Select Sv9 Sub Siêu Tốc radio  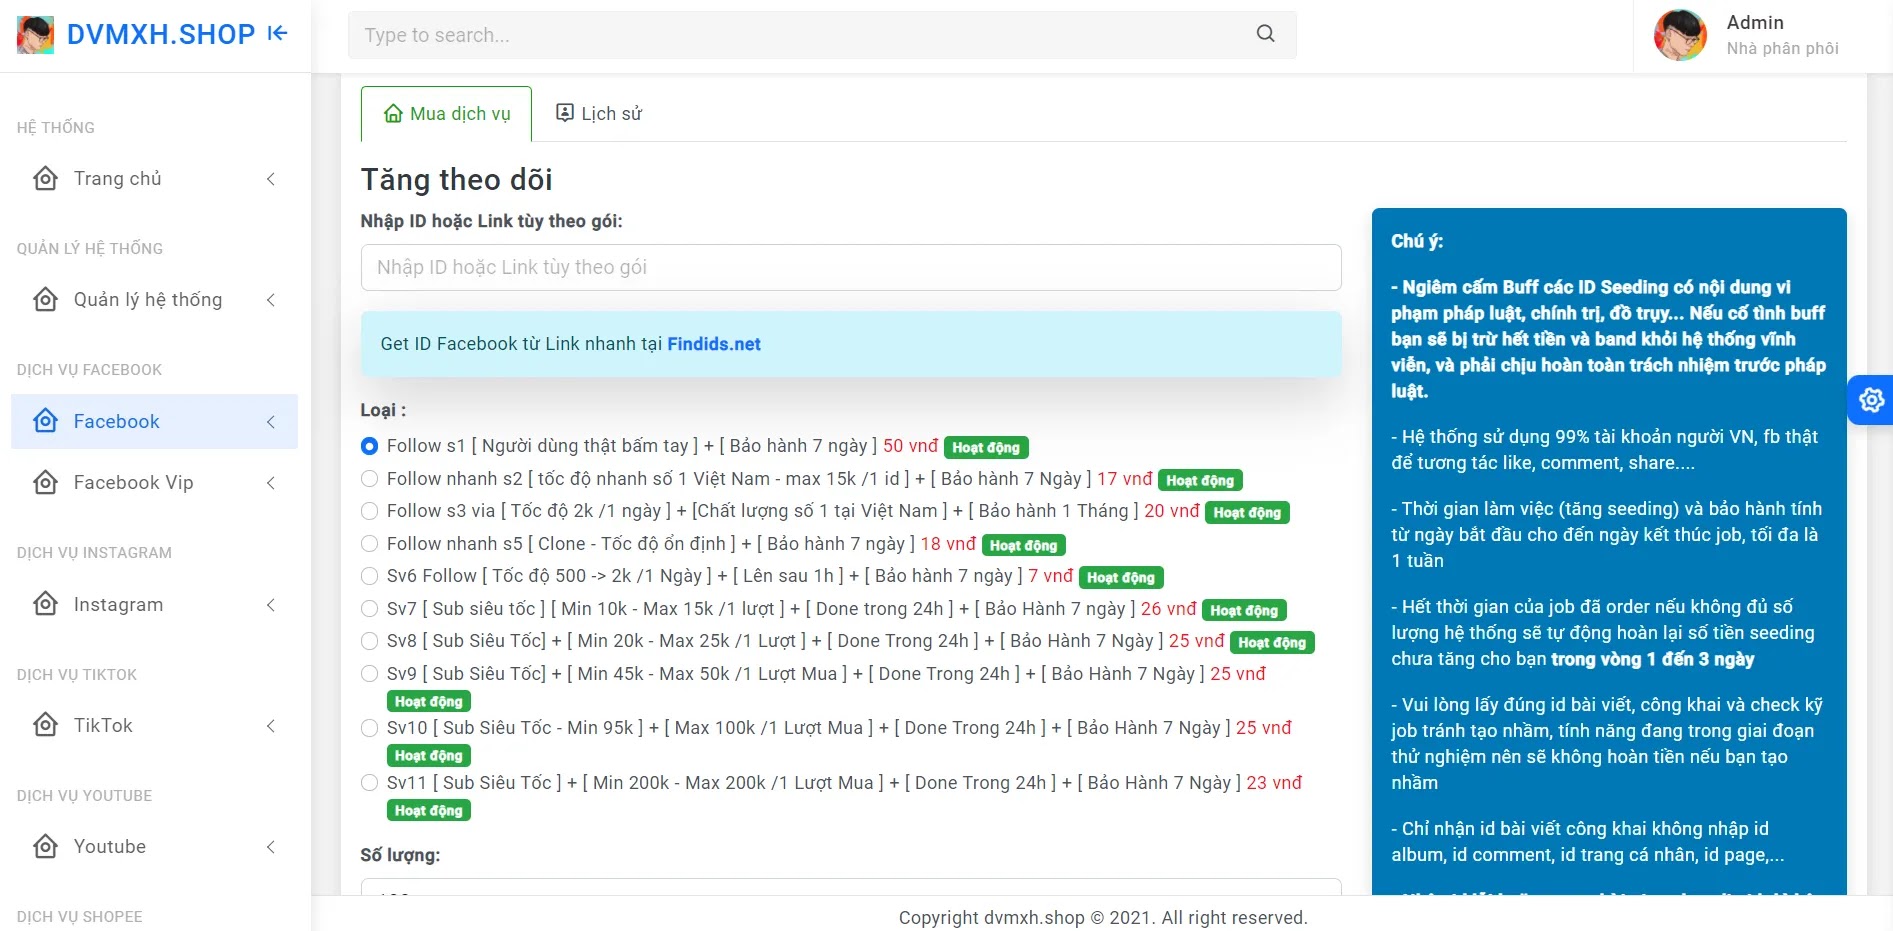click(x=369, y=674)
